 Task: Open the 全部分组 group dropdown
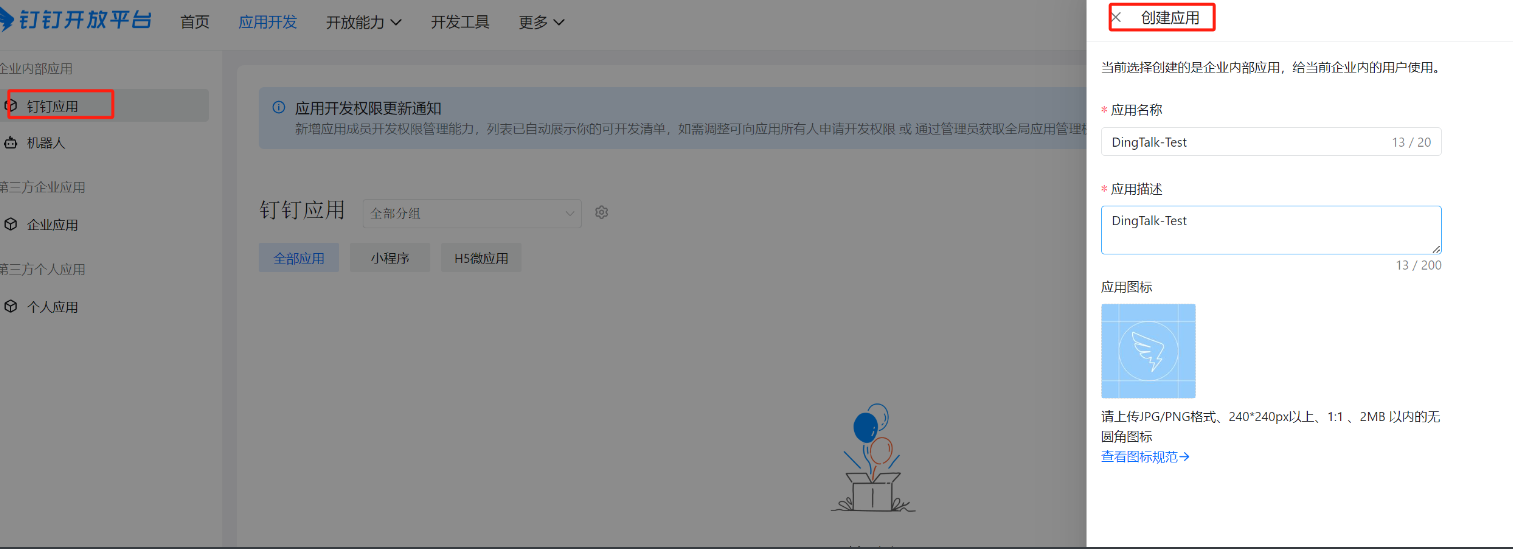472,213
